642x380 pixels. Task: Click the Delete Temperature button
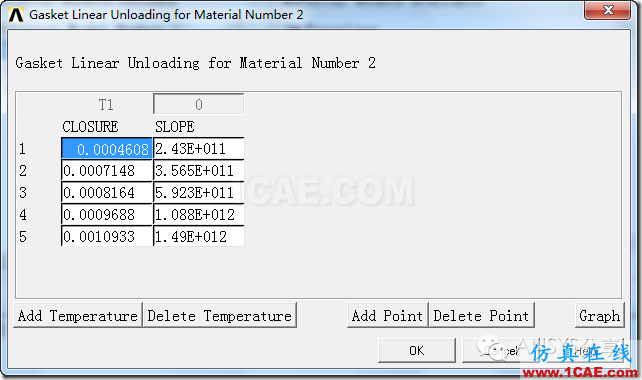coord(219,315)
